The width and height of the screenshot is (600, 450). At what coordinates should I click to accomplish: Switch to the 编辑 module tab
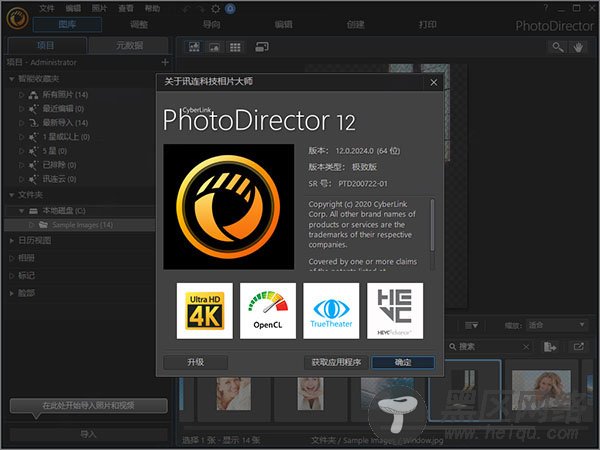click(284, 24)
